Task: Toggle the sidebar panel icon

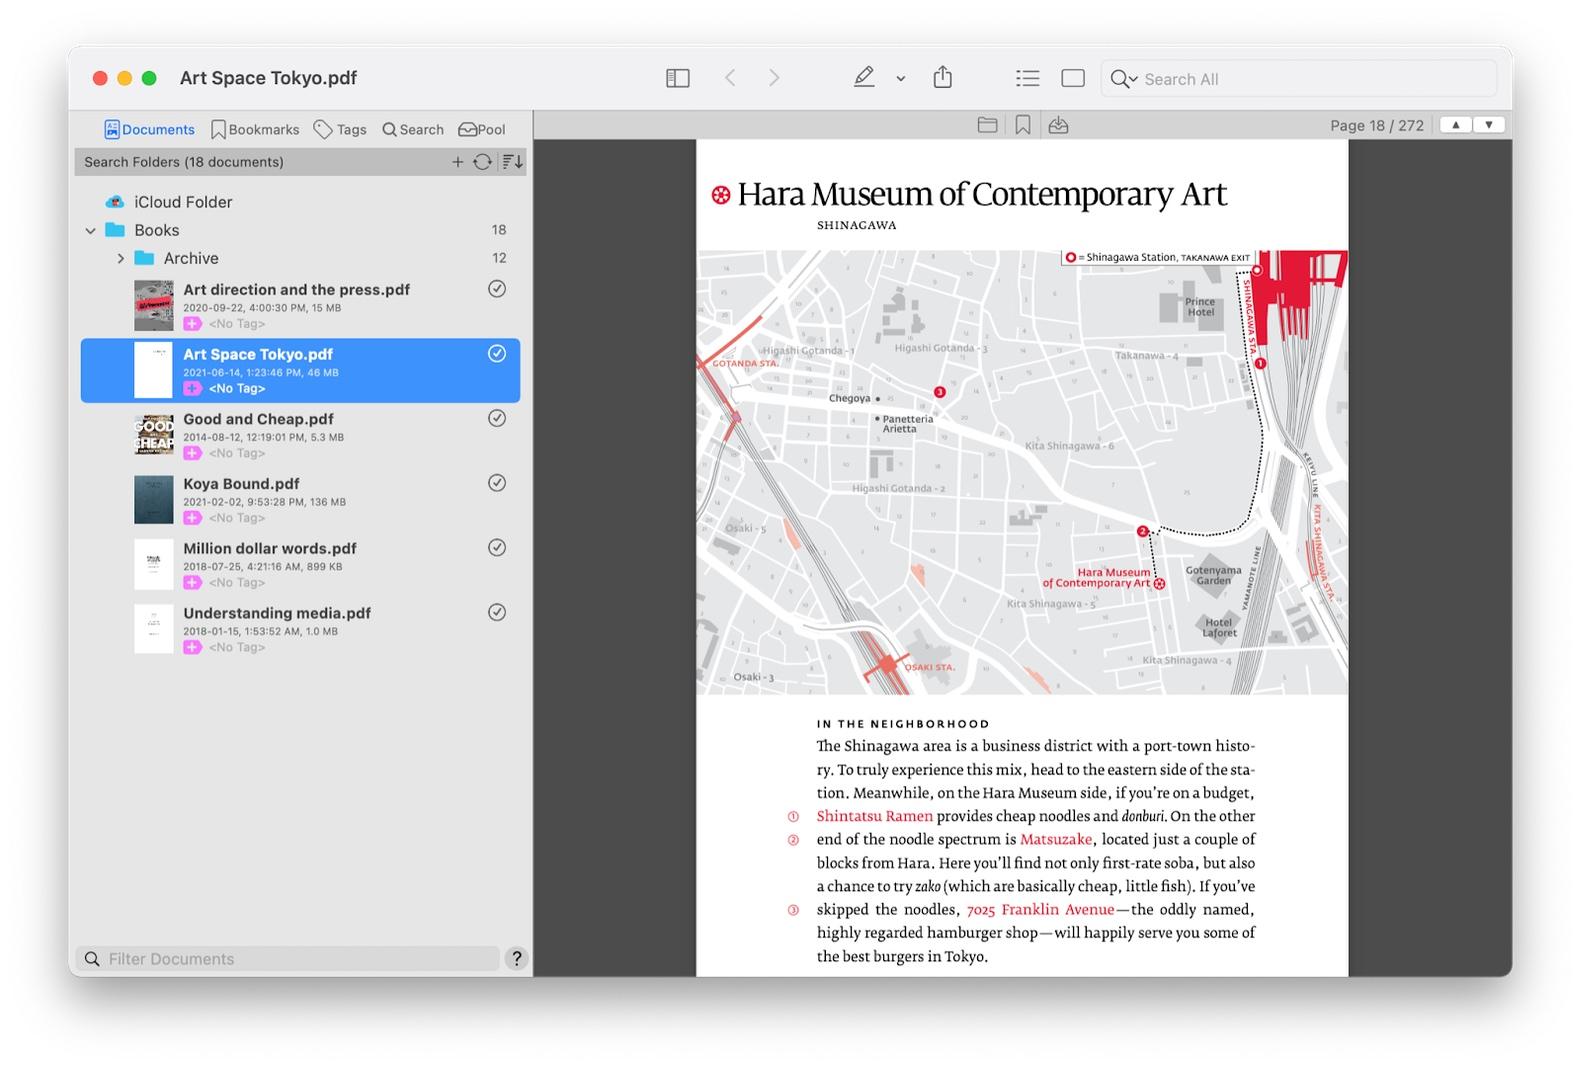Action: 677,78
